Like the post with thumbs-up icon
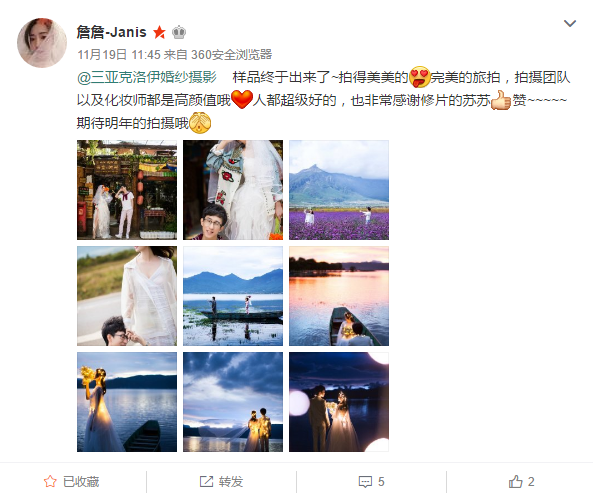The width and height of the screenshot is (593, 498). (515, 481)
